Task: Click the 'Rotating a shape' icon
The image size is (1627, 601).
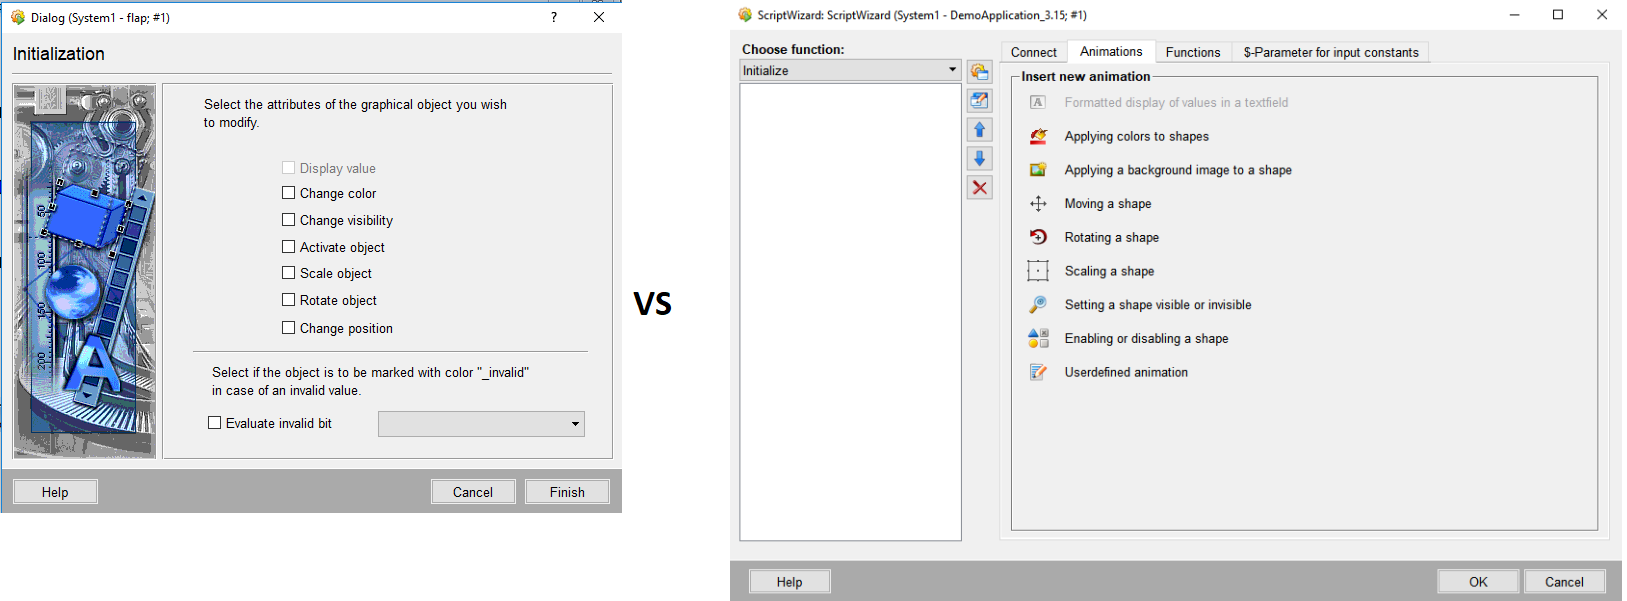Action: point(1038,237)
